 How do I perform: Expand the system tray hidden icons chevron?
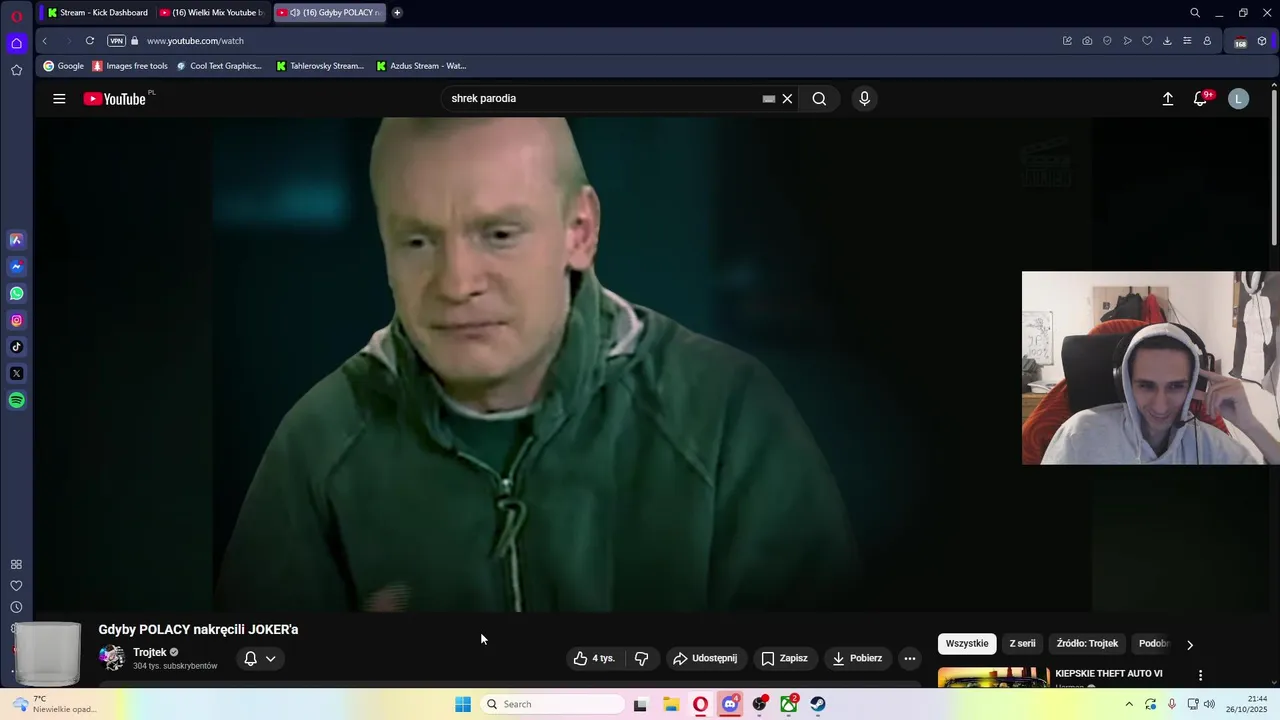[x=1129, y=704]
